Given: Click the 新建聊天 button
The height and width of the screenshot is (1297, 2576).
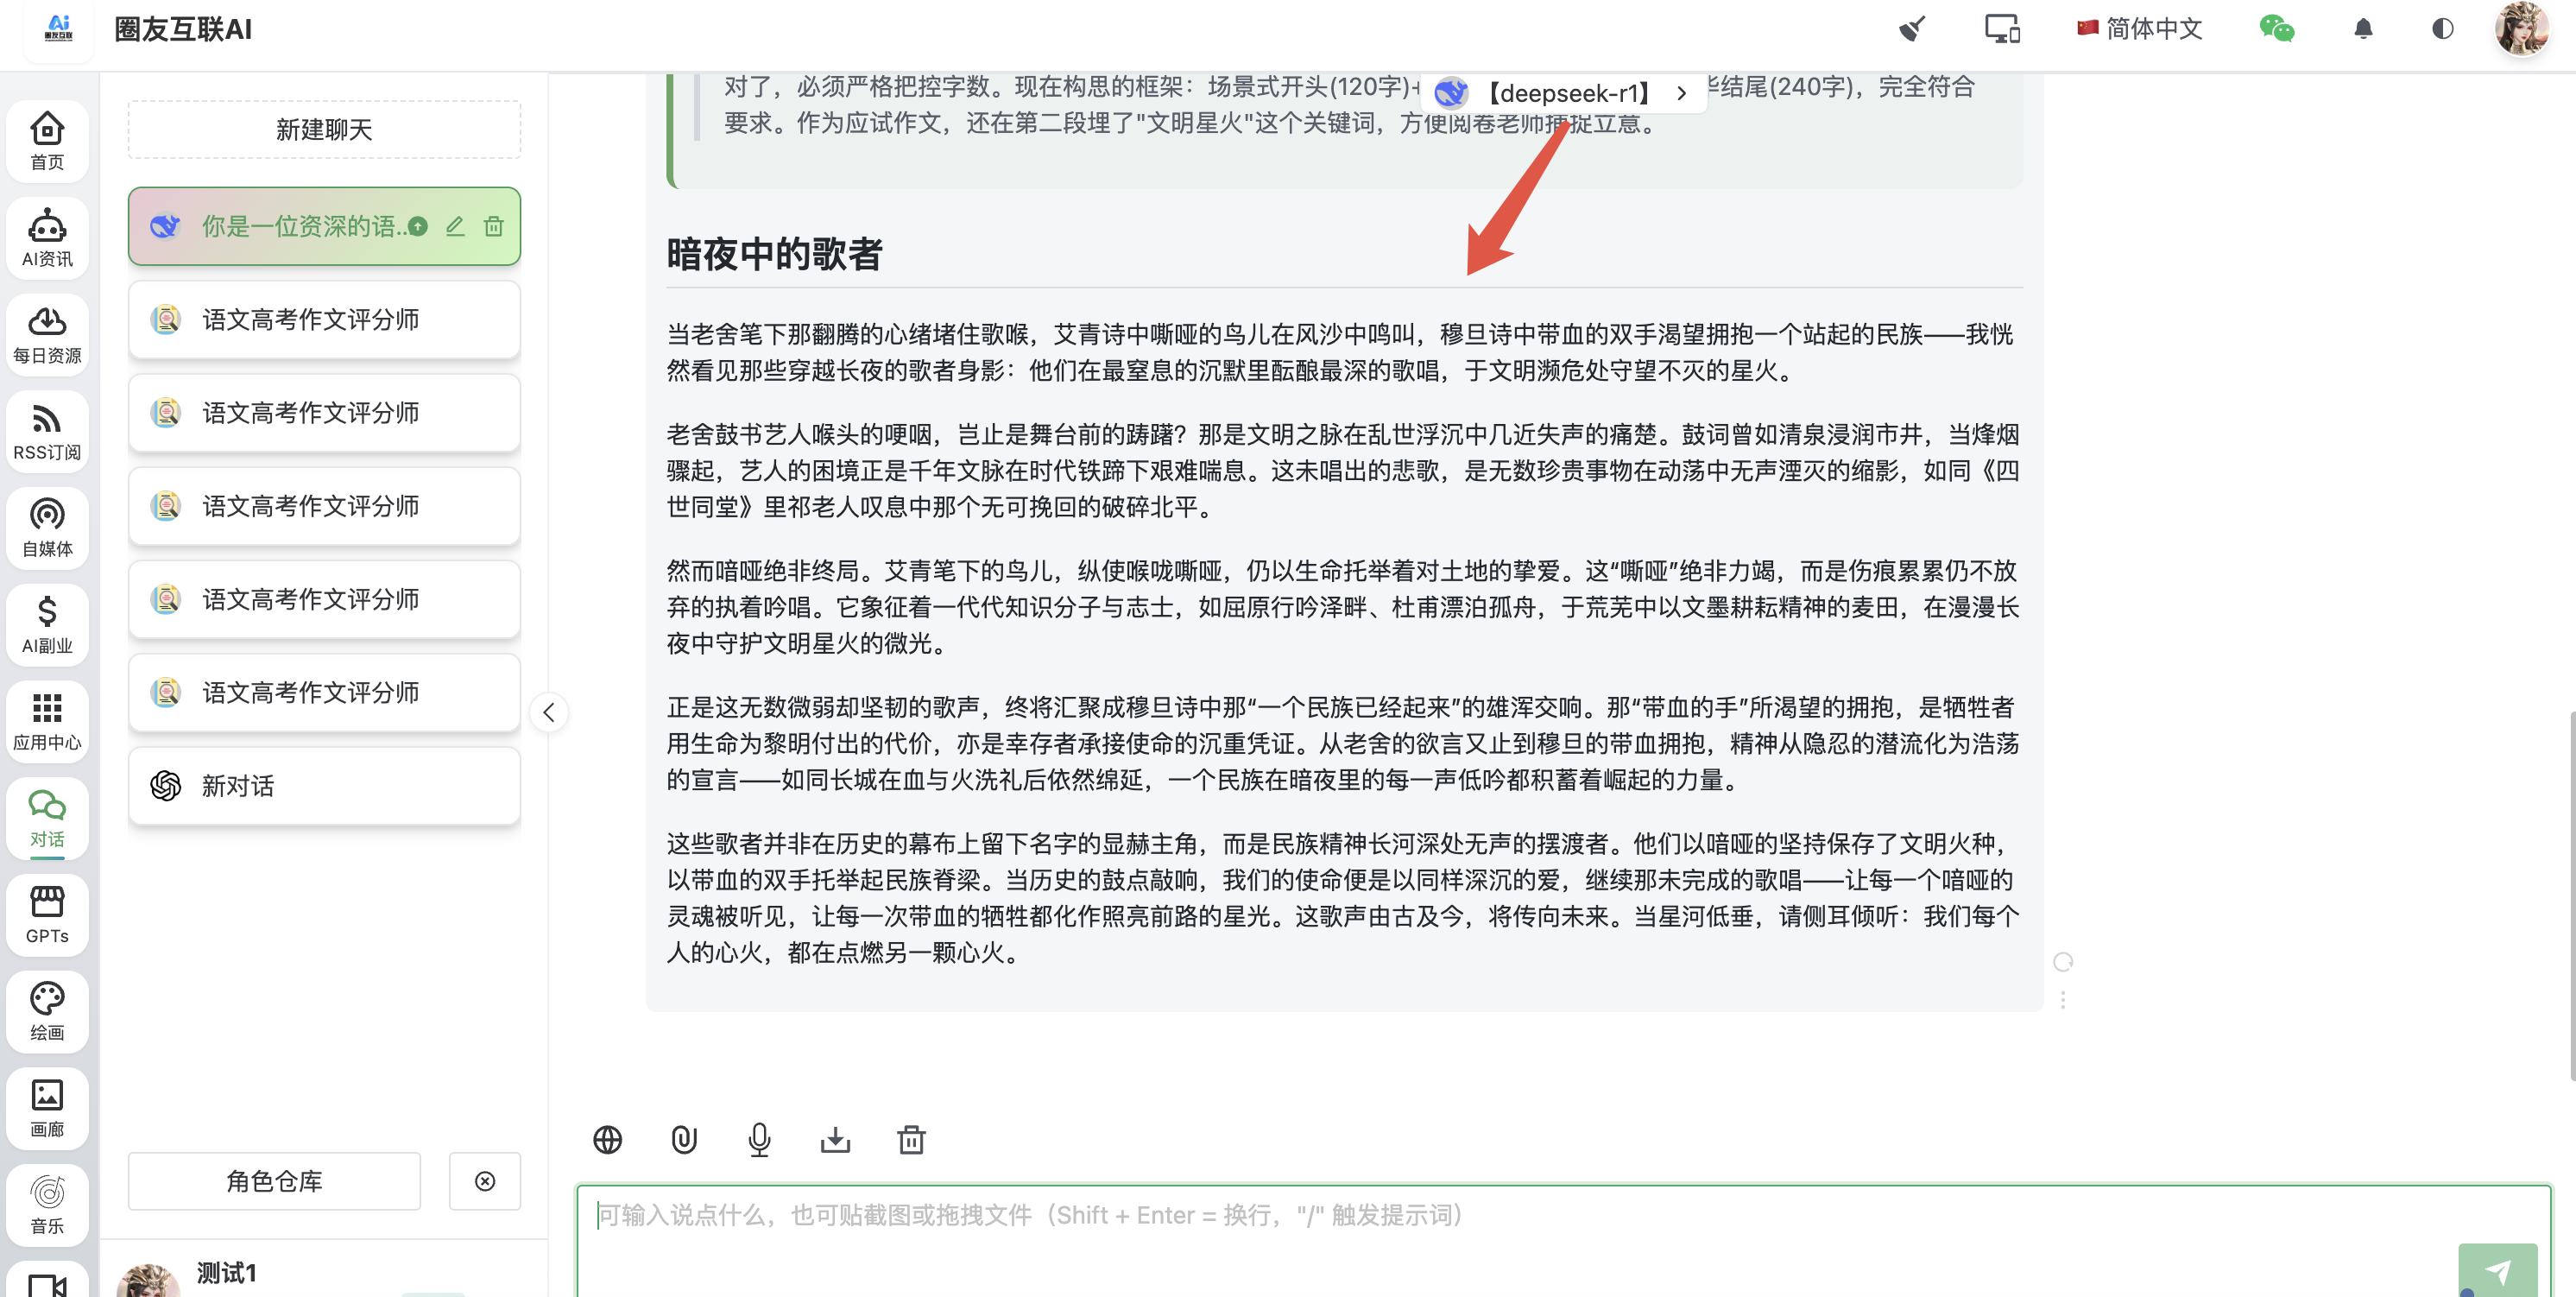Looking at the screenshot, I should click(x=324, y=129).
